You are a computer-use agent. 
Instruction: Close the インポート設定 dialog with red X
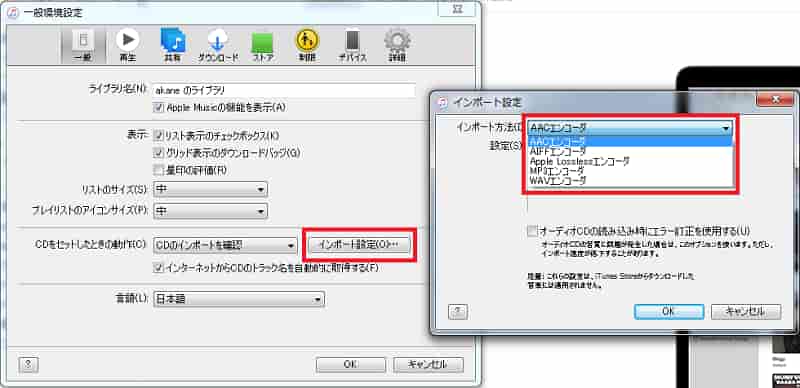click(775, 99)
